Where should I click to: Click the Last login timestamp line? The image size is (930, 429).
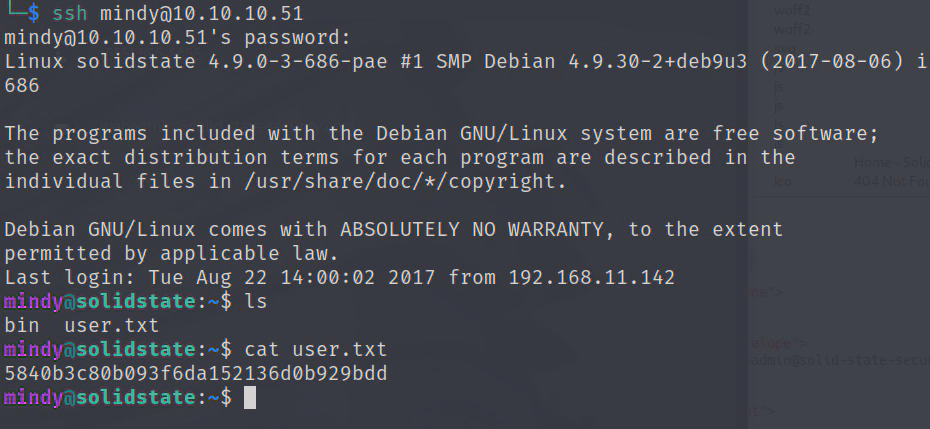(338, 278)
